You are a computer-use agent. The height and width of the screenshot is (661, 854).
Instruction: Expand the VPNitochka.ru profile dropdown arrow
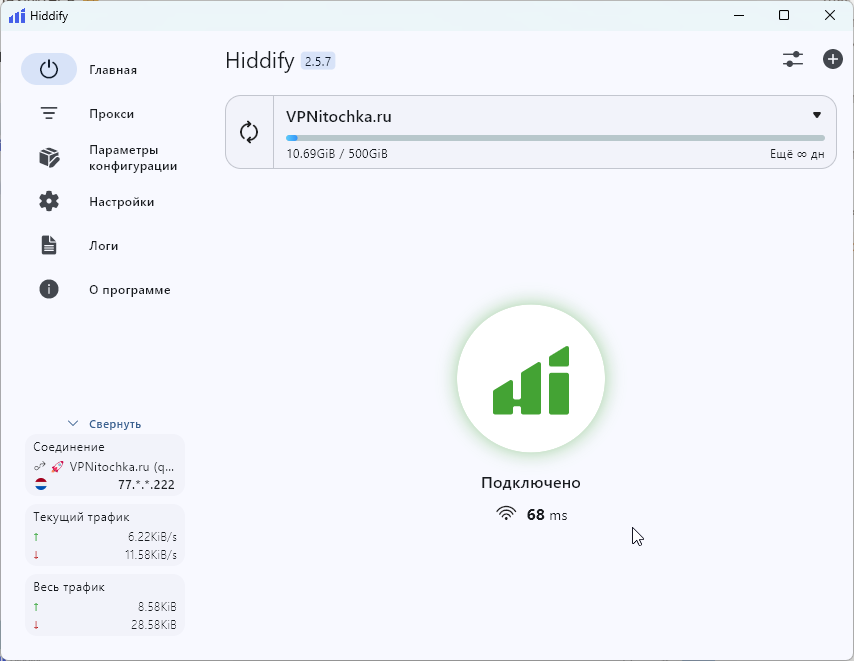click(816, 115)
